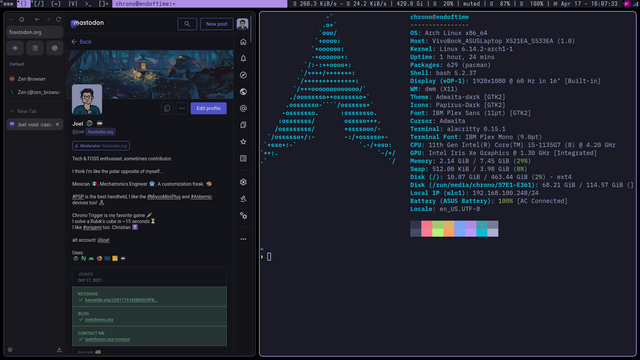This screenshot has height=360, width=640.
Task: Switch to the Zen Browser tab
Action: (35, 79)
